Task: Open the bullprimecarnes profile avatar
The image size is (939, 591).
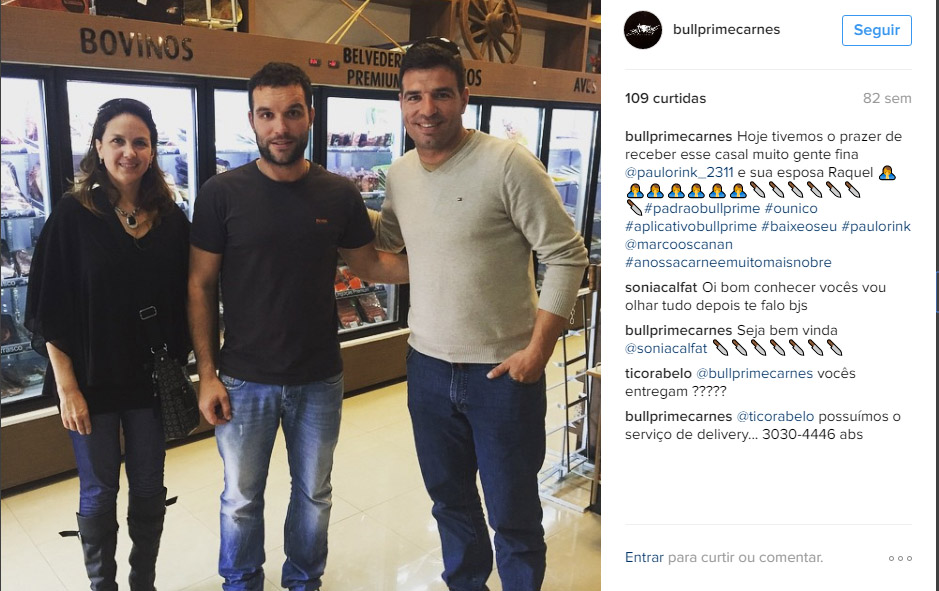Action: 643,30
